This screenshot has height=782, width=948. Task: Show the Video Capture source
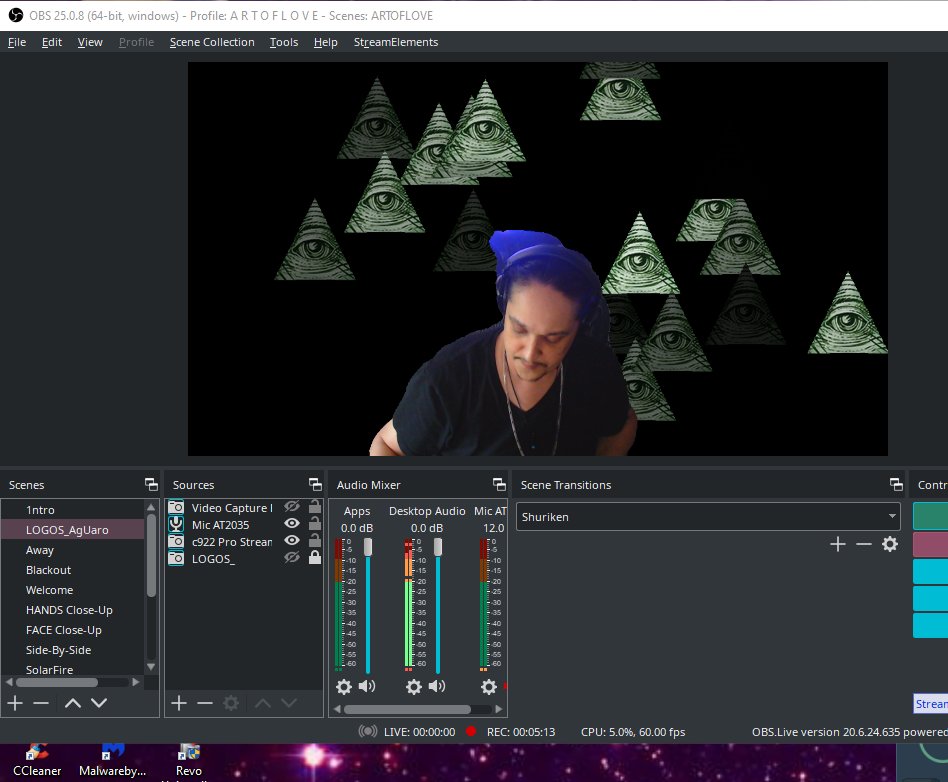click(292, 506)
